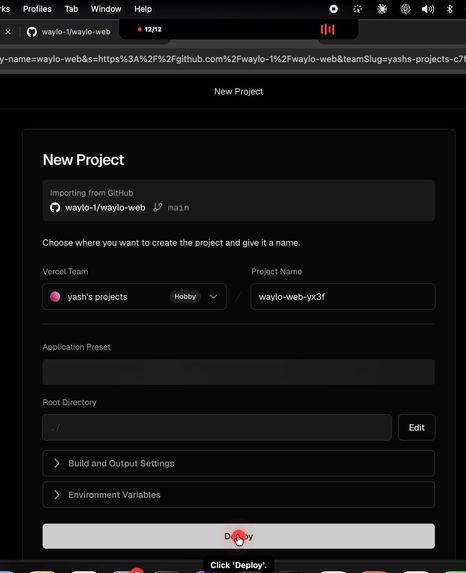Image resolution: width=466 pixels, height=573 pixels.
Task: Click Edit next to Root Directory
Action: click(416, 427)
